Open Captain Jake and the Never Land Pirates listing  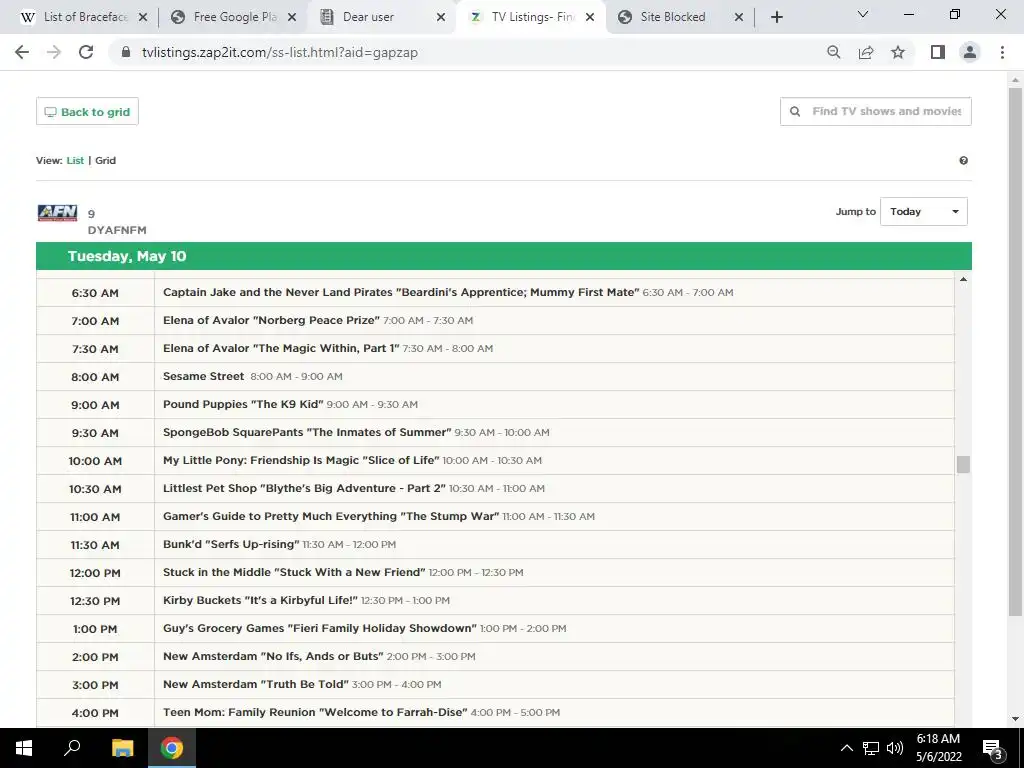tap(400, 292)
